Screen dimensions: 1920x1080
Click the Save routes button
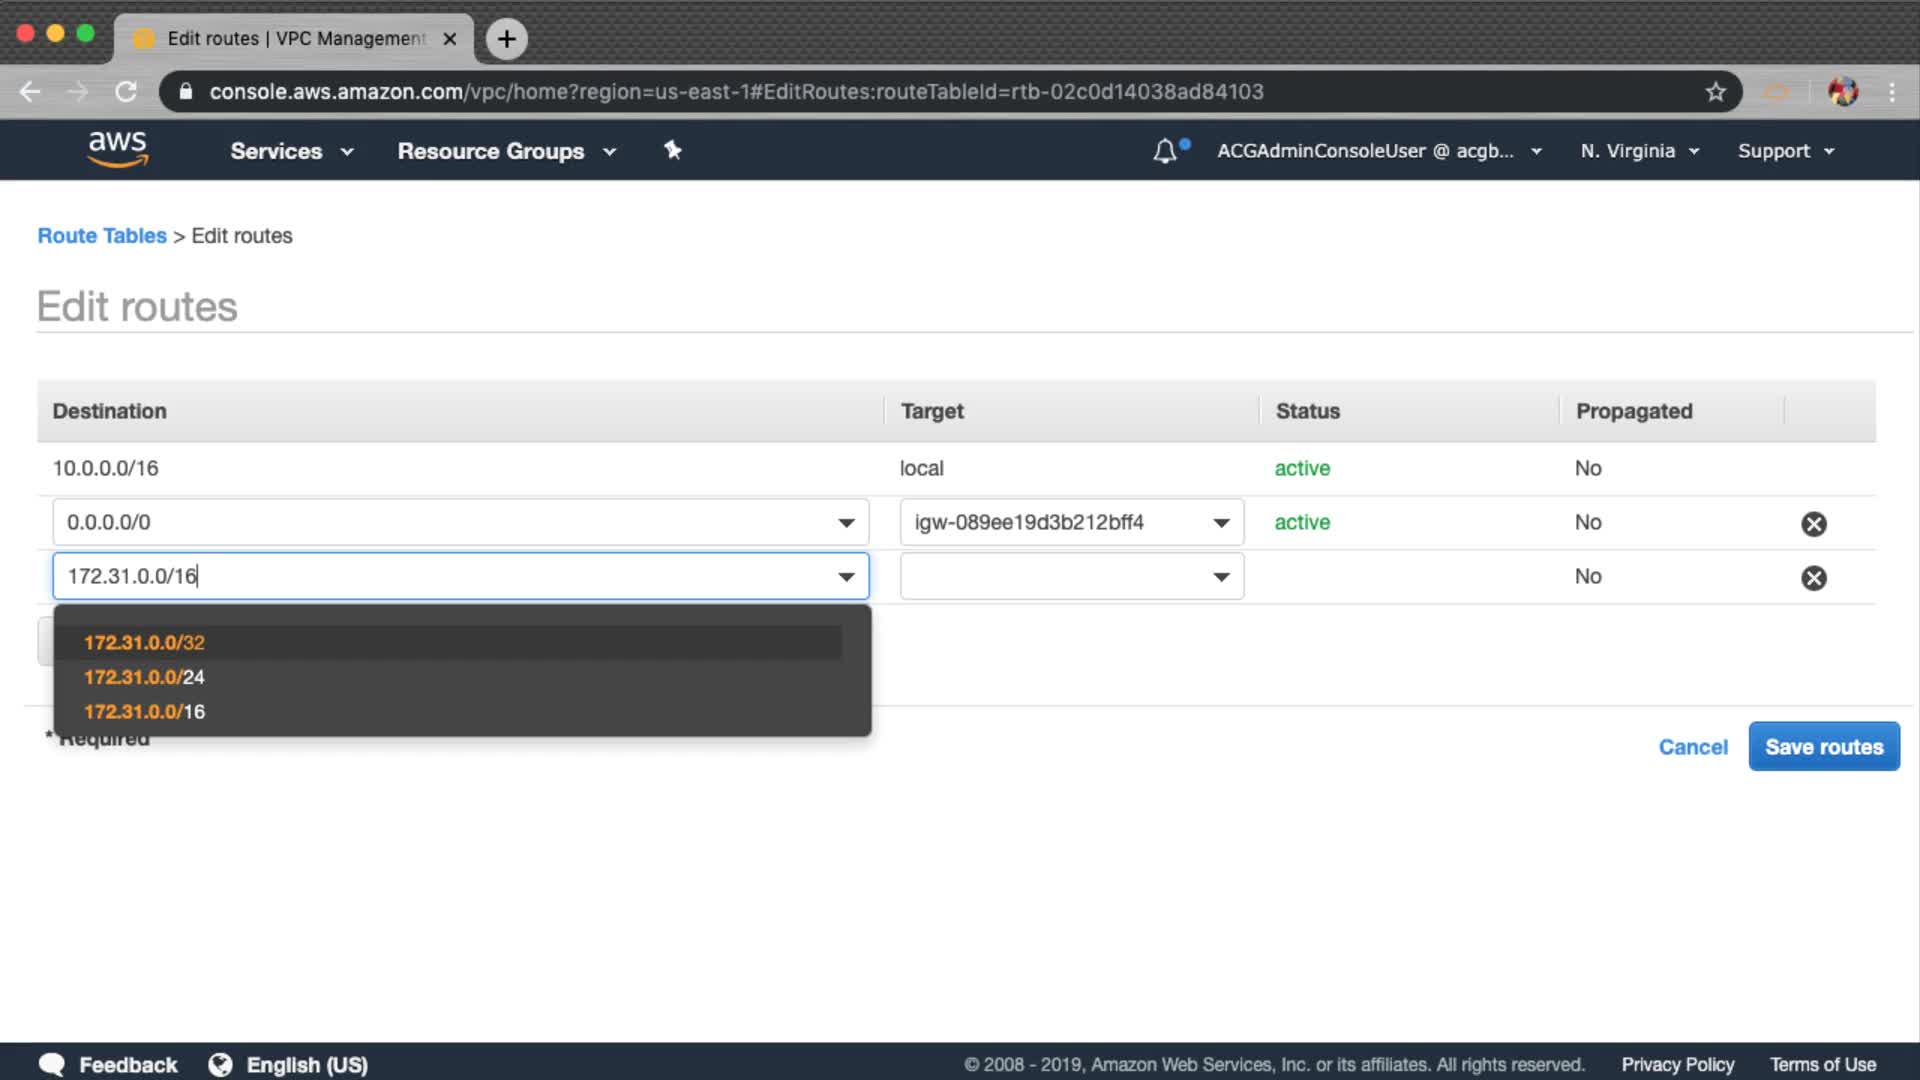[x=1823, y=747]
